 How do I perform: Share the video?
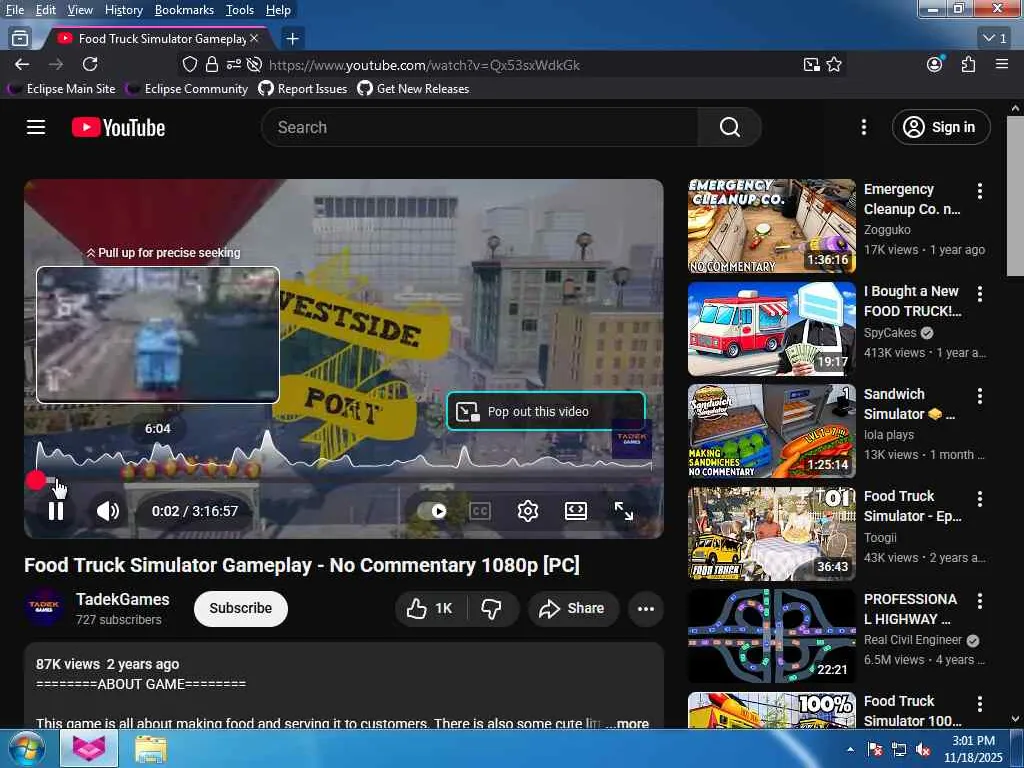click(x=572, y=609)
